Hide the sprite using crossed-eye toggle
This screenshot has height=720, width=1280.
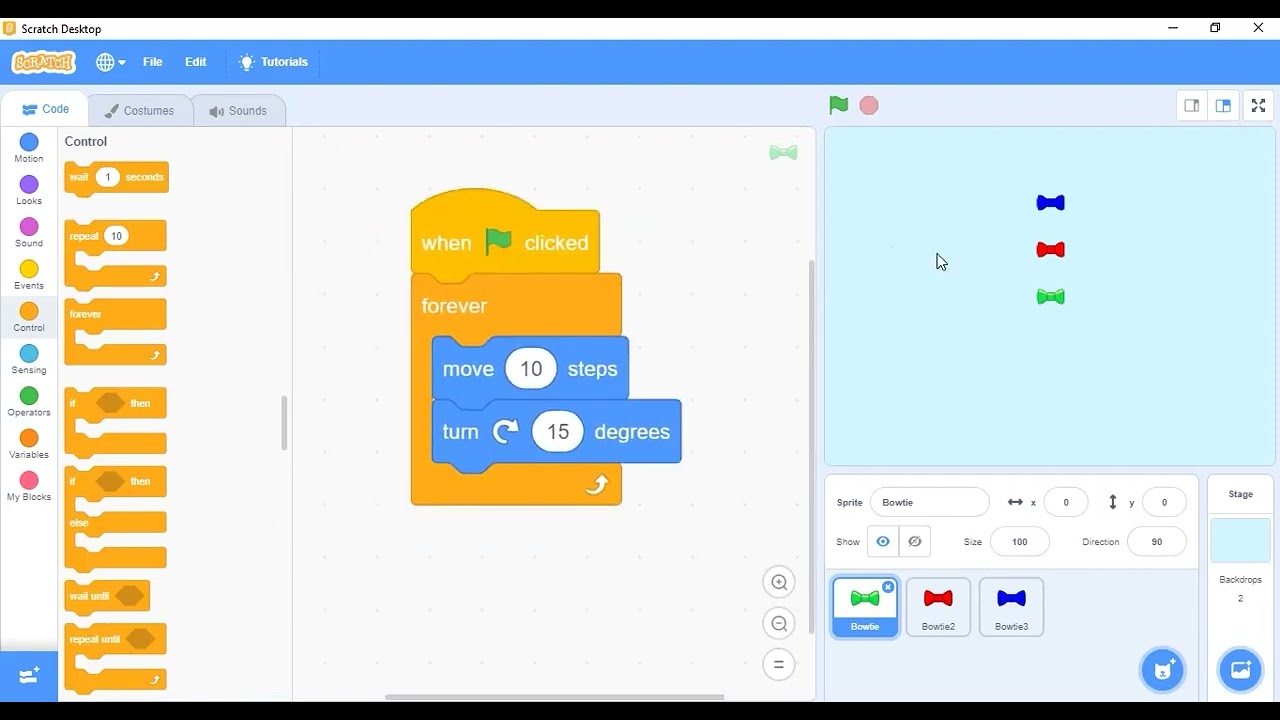pyautogui.click(x=914, y=541)
